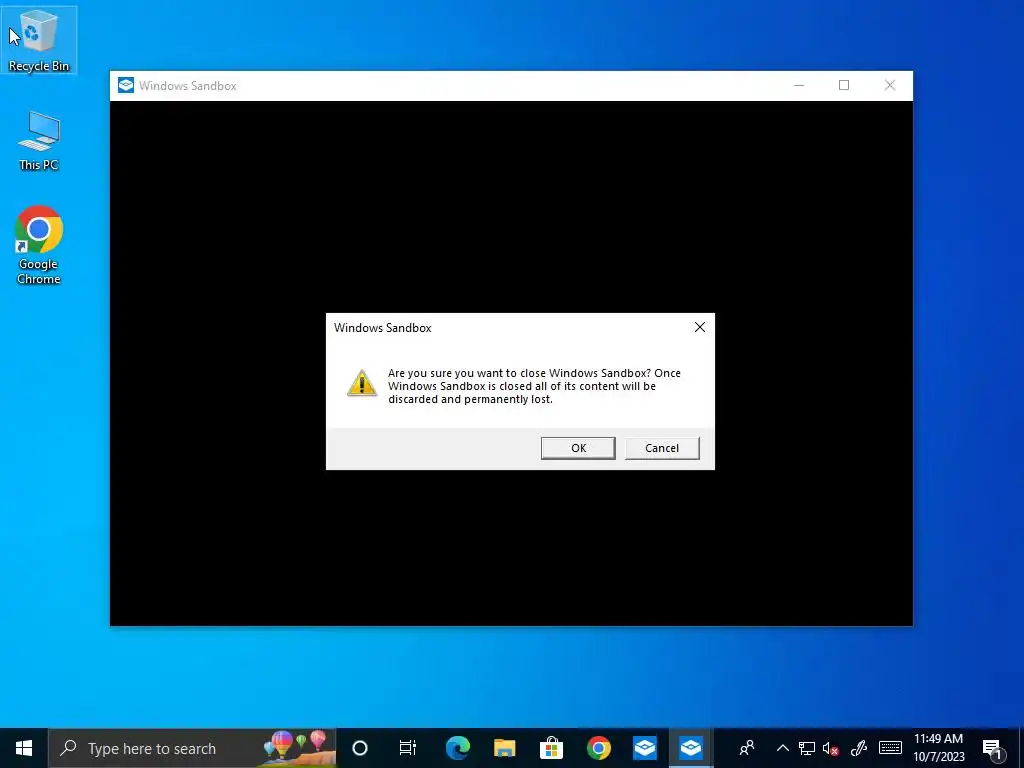Open Cortana from the taskbar circle icon
This screenshot has height=768, width=1024.
click(x=360, y=748)
